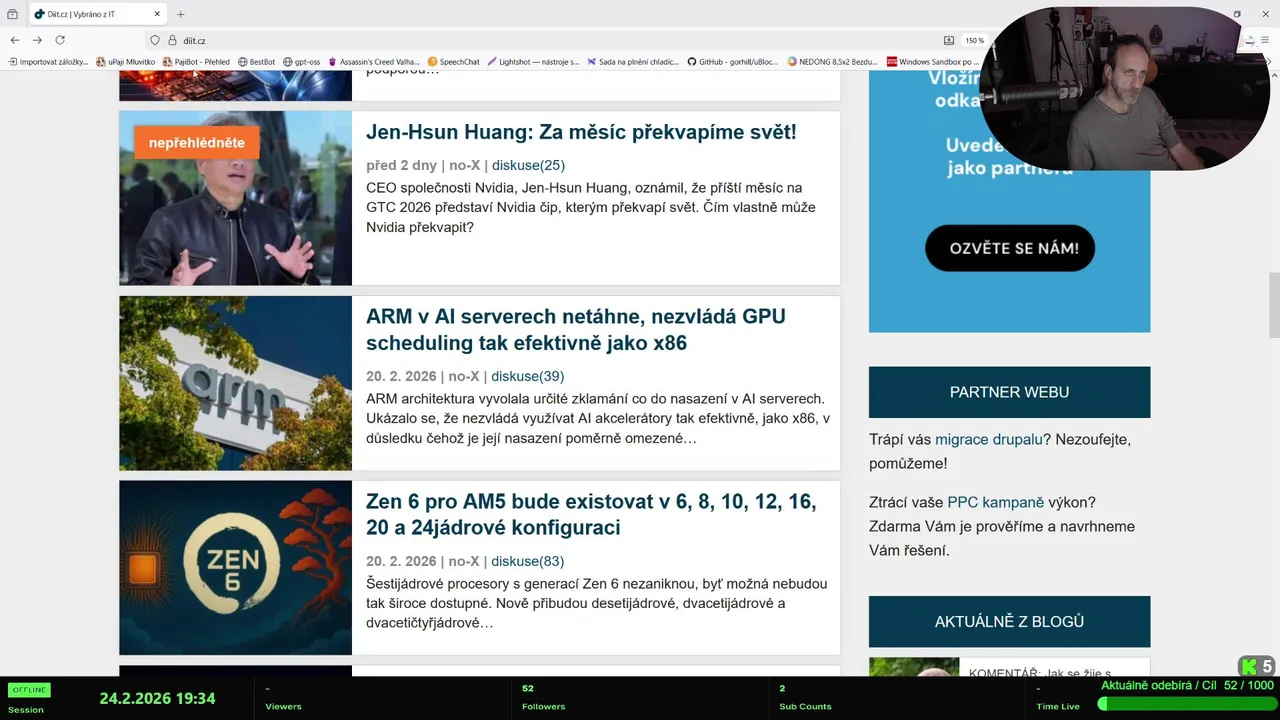Click the 24.2.2026 19:34 date text
The image size is (1280, 720).
click(157, 699)
